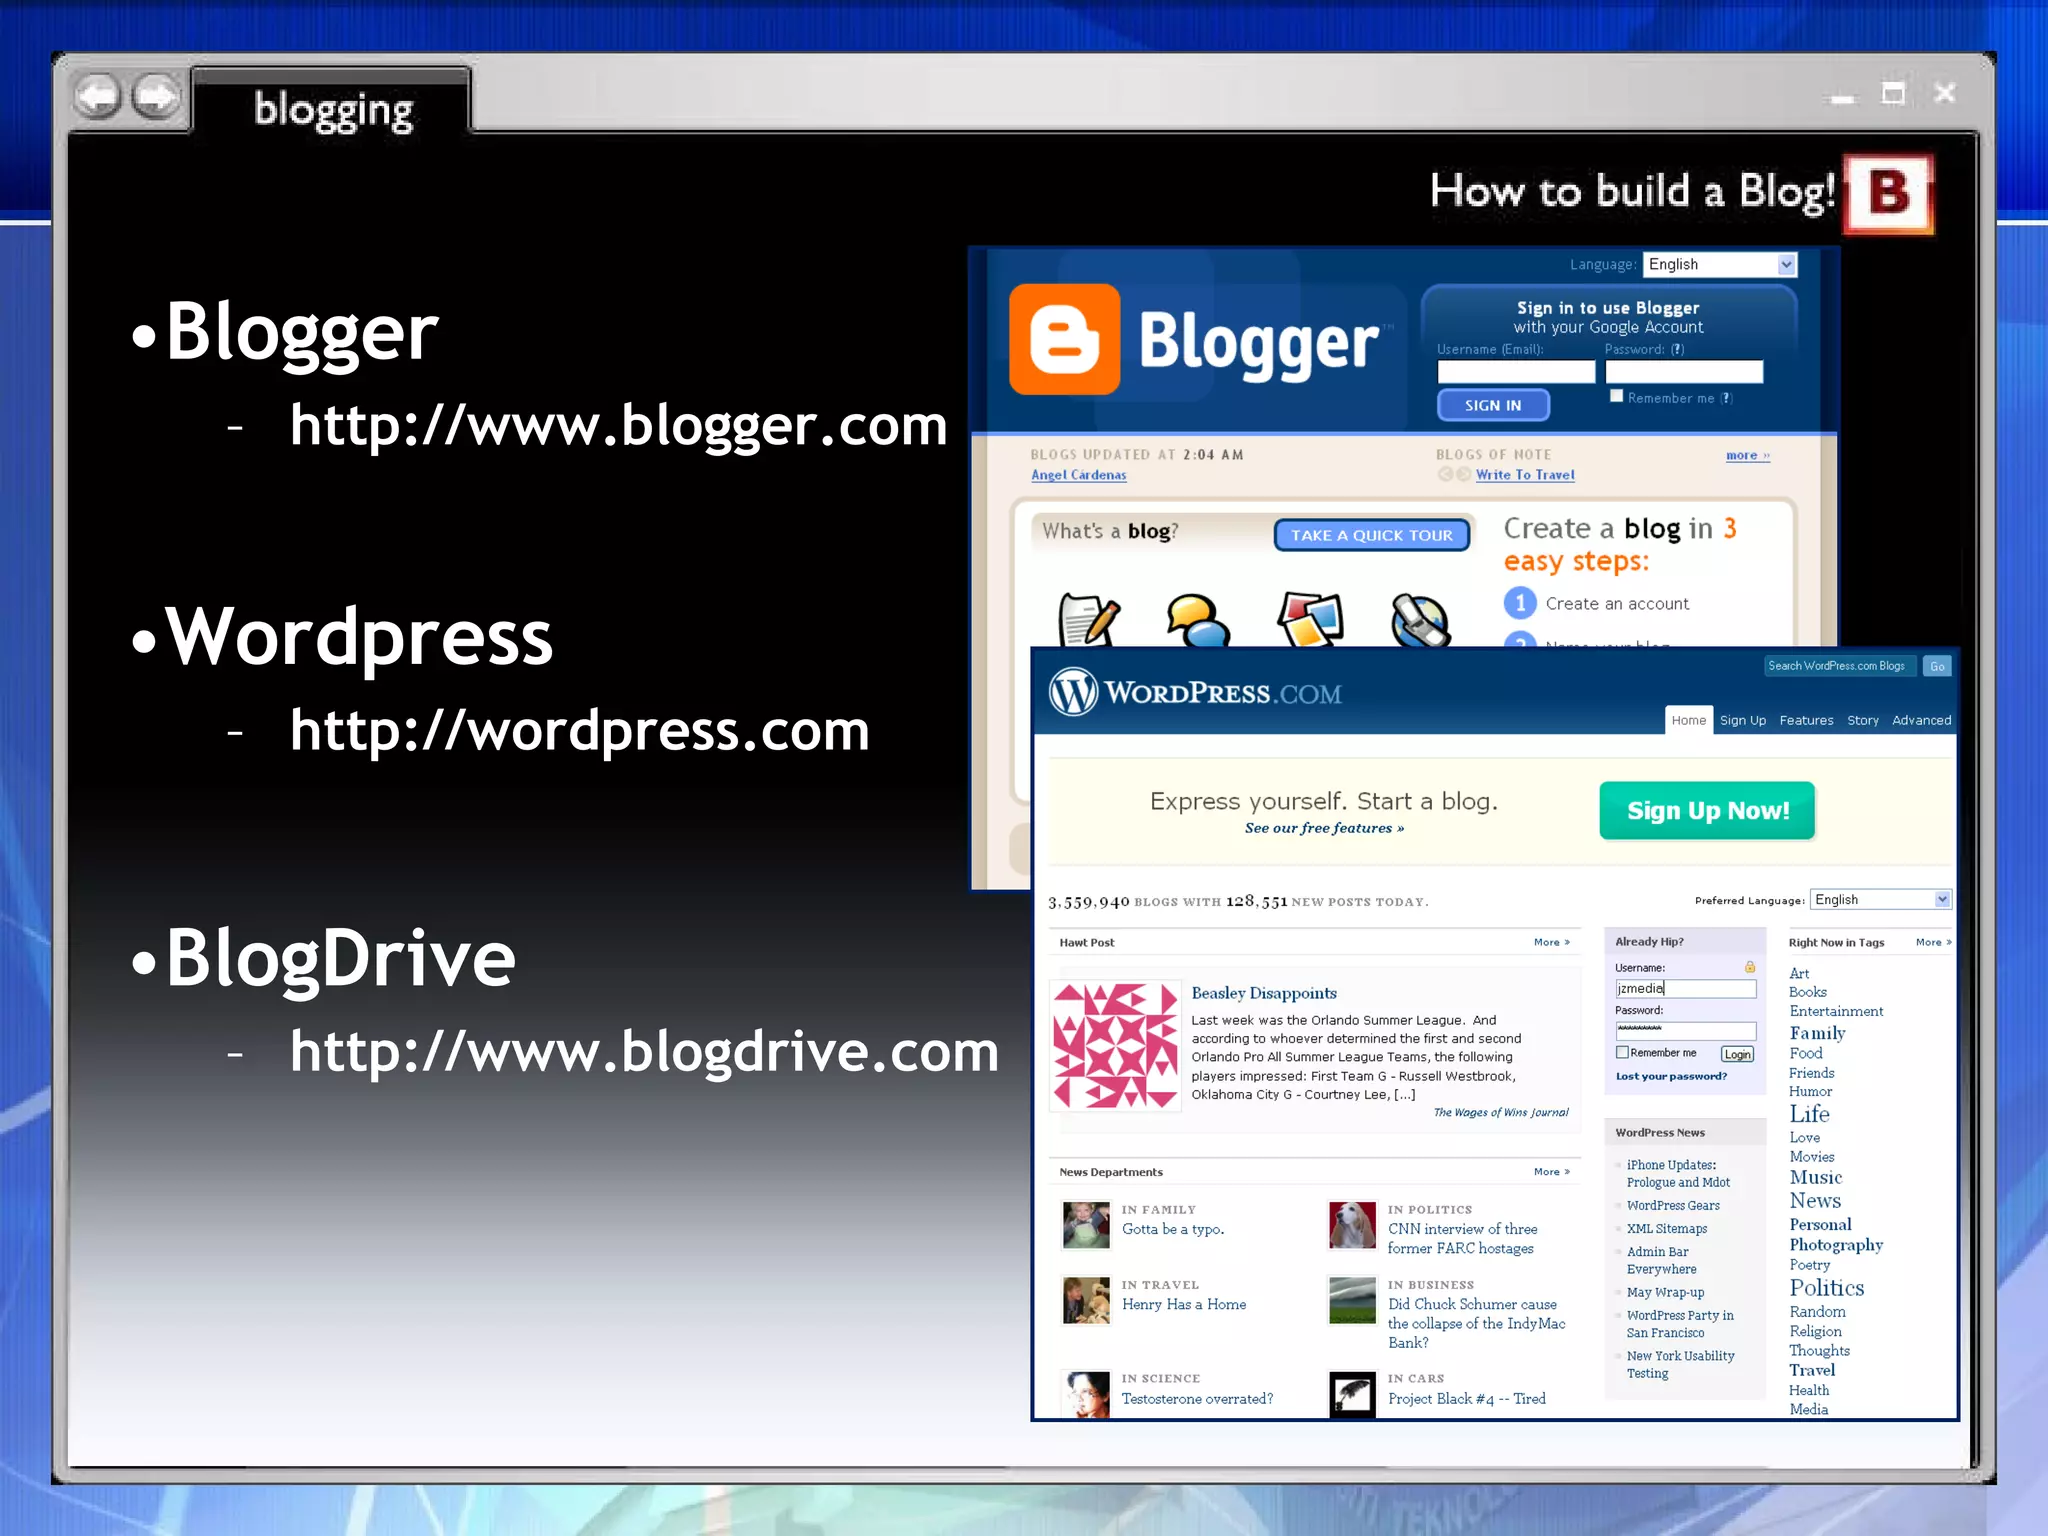Click the red Blogger 'B' logo near title
The width and height of the screenshot is (2048, 1536).
click(x=1888, y=193)
